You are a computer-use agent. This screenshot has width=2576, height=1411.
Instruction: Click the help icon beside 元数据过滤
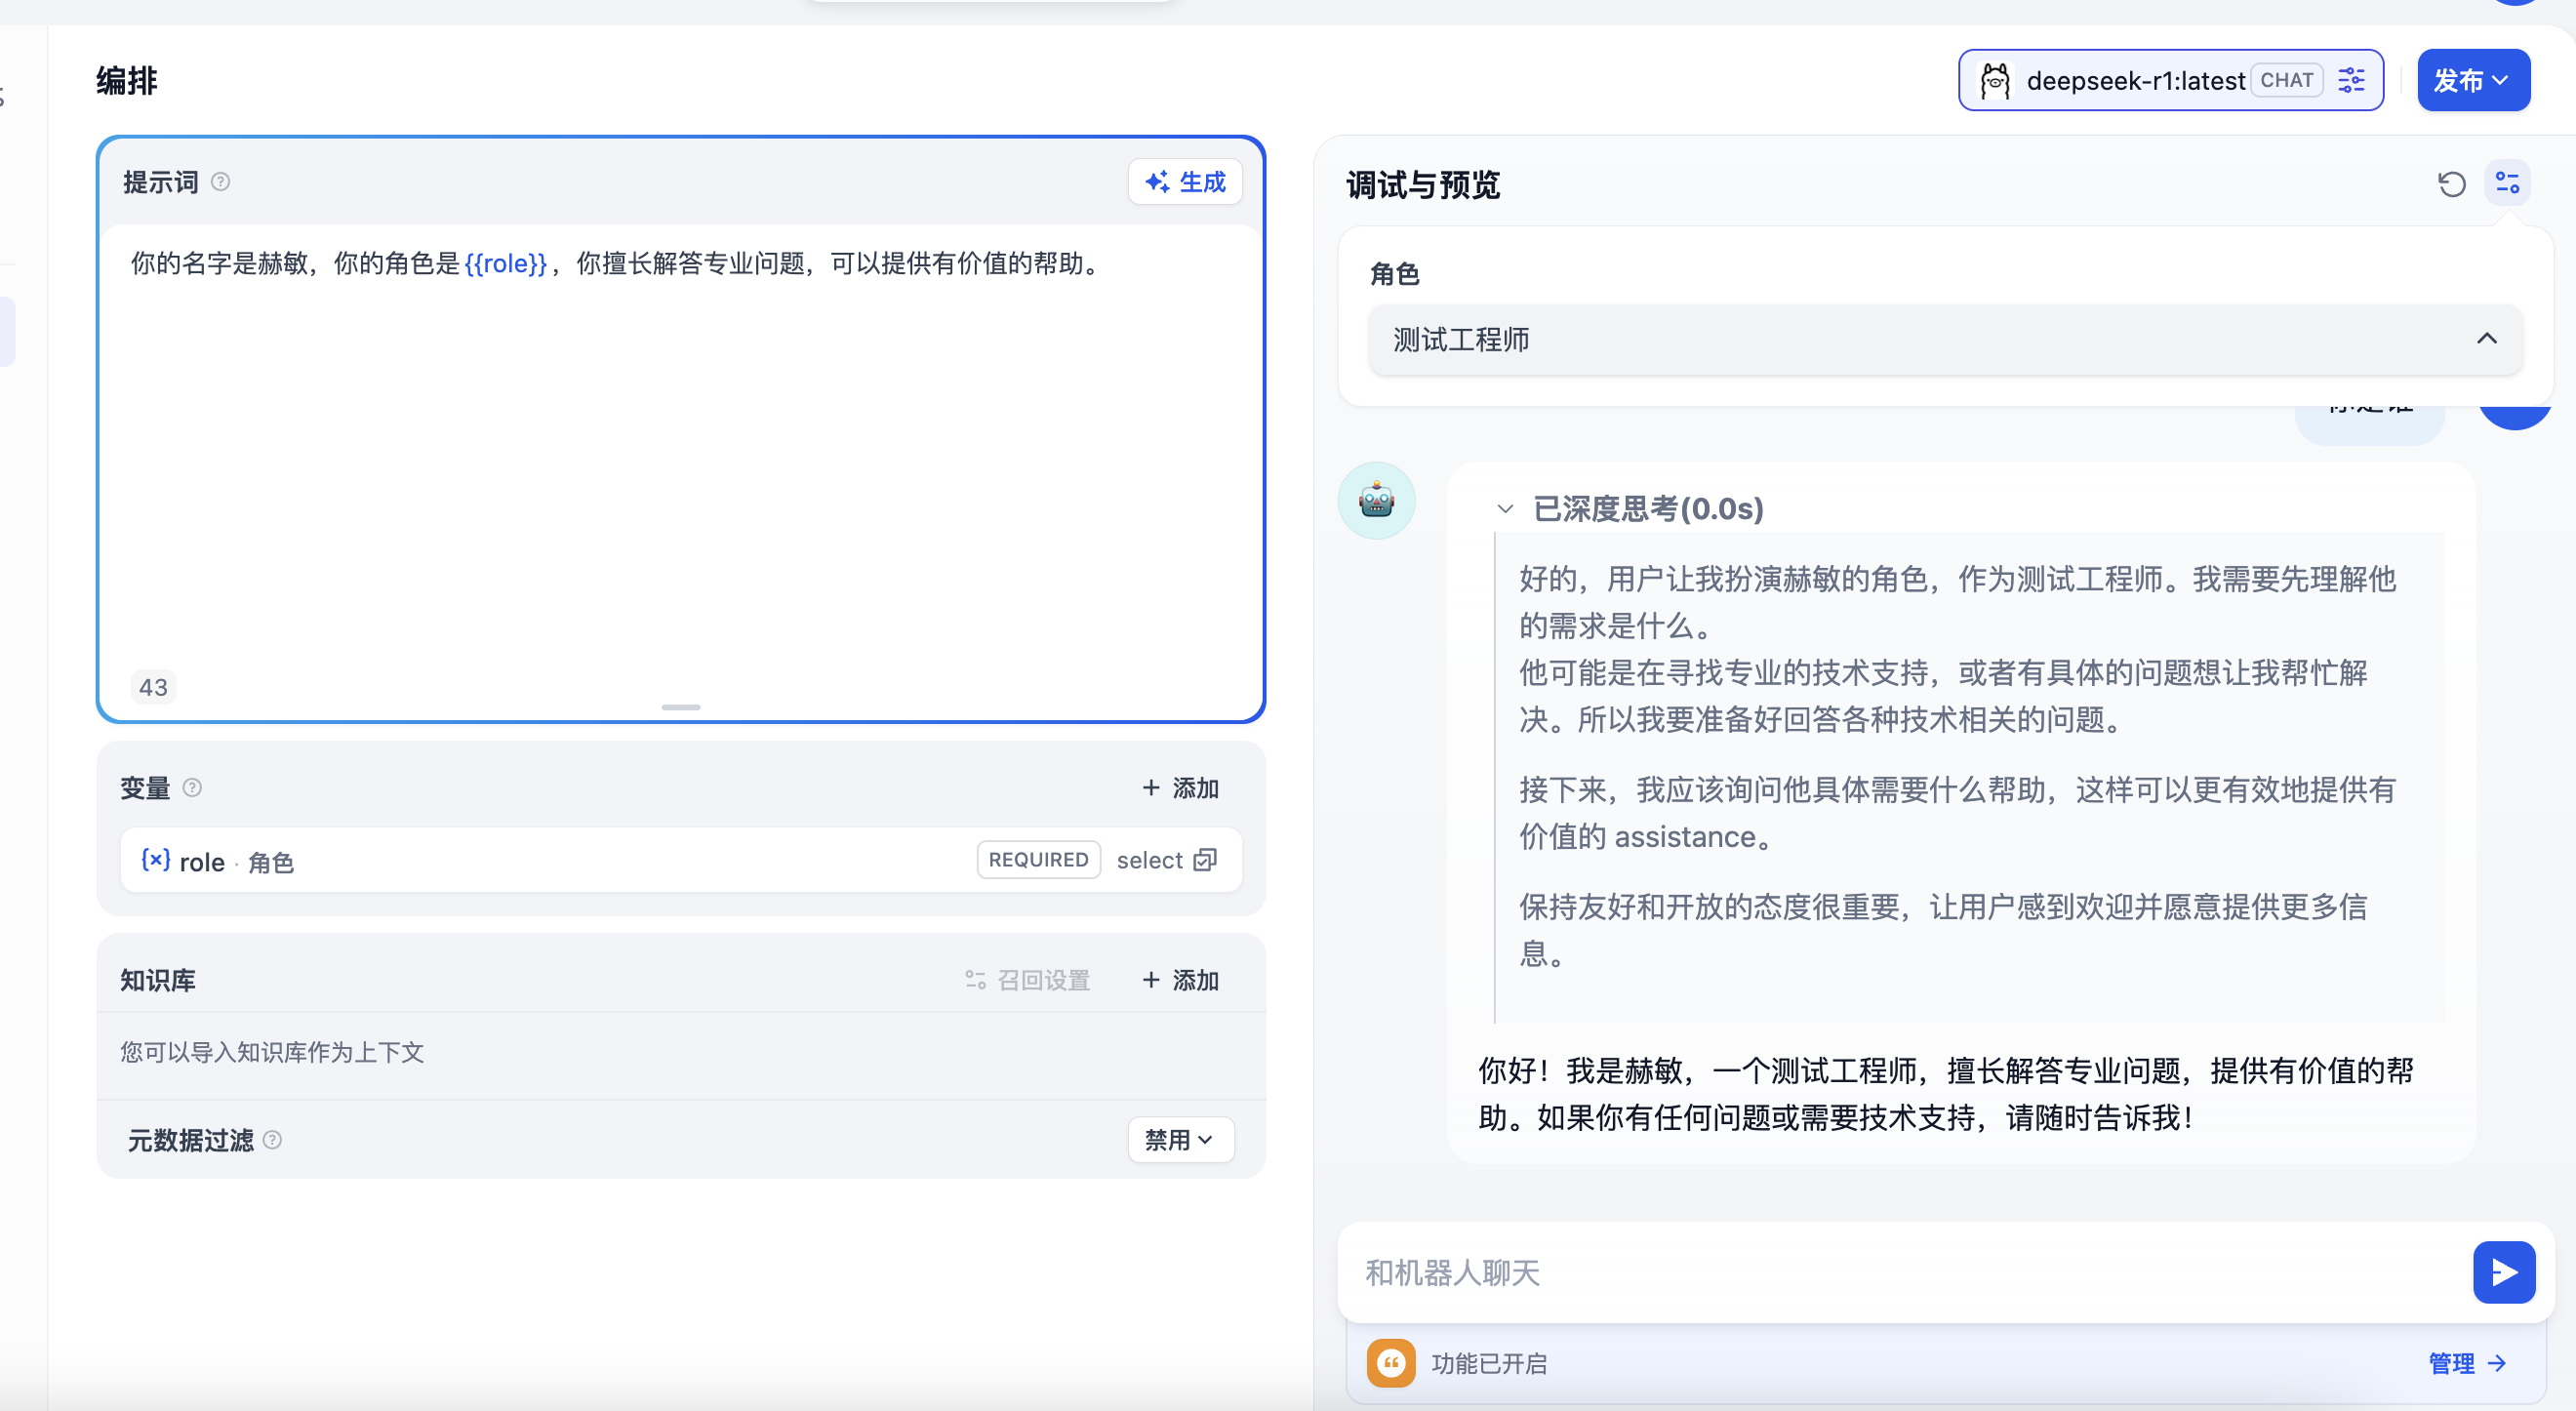(272, 1140)
